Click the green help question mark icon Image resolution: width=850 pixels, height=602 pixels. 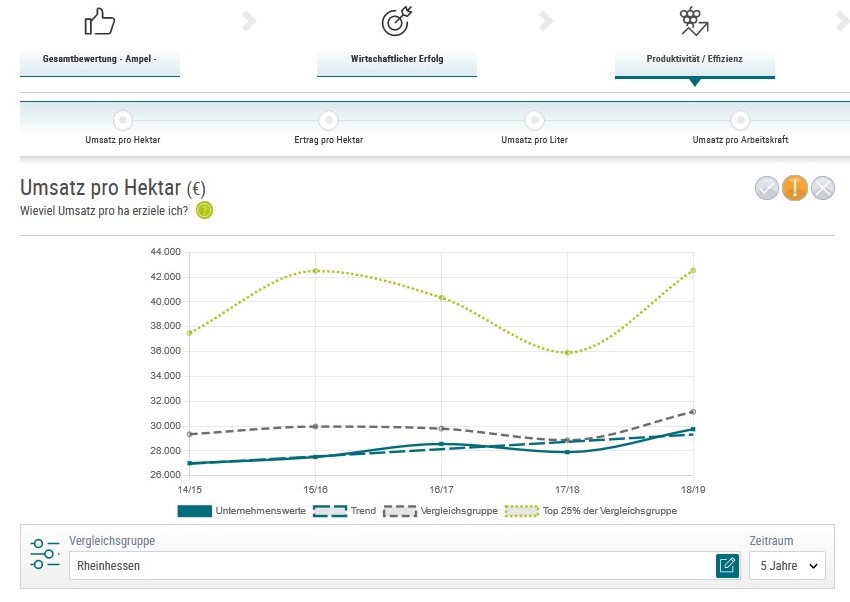coord(204,210)
